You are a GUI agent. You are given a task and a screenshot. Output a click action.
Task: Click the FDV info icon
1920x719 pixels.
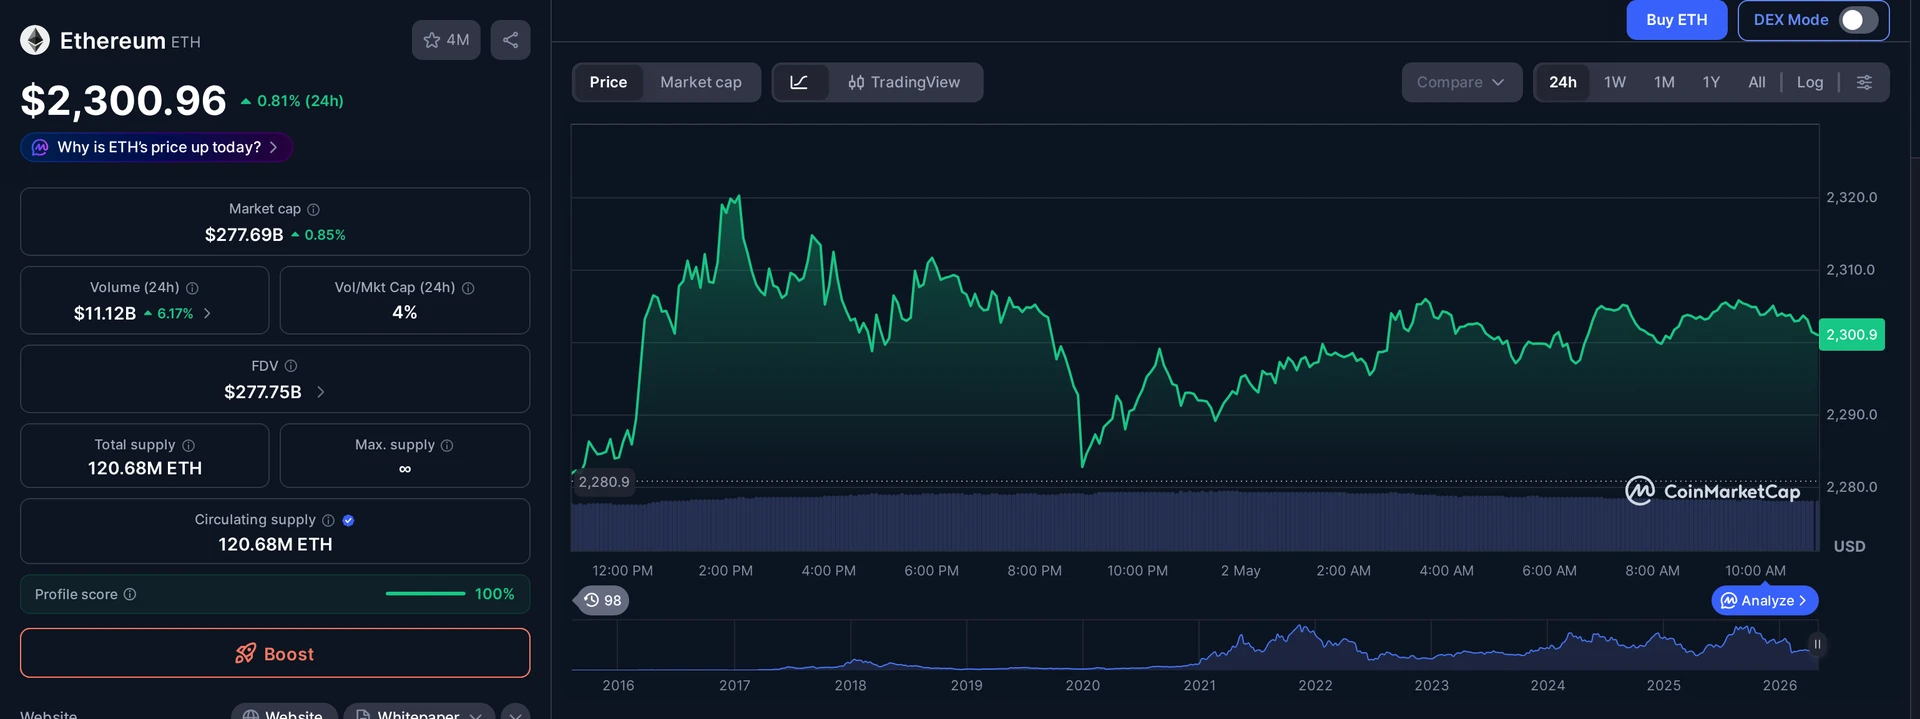click(291, 366)
